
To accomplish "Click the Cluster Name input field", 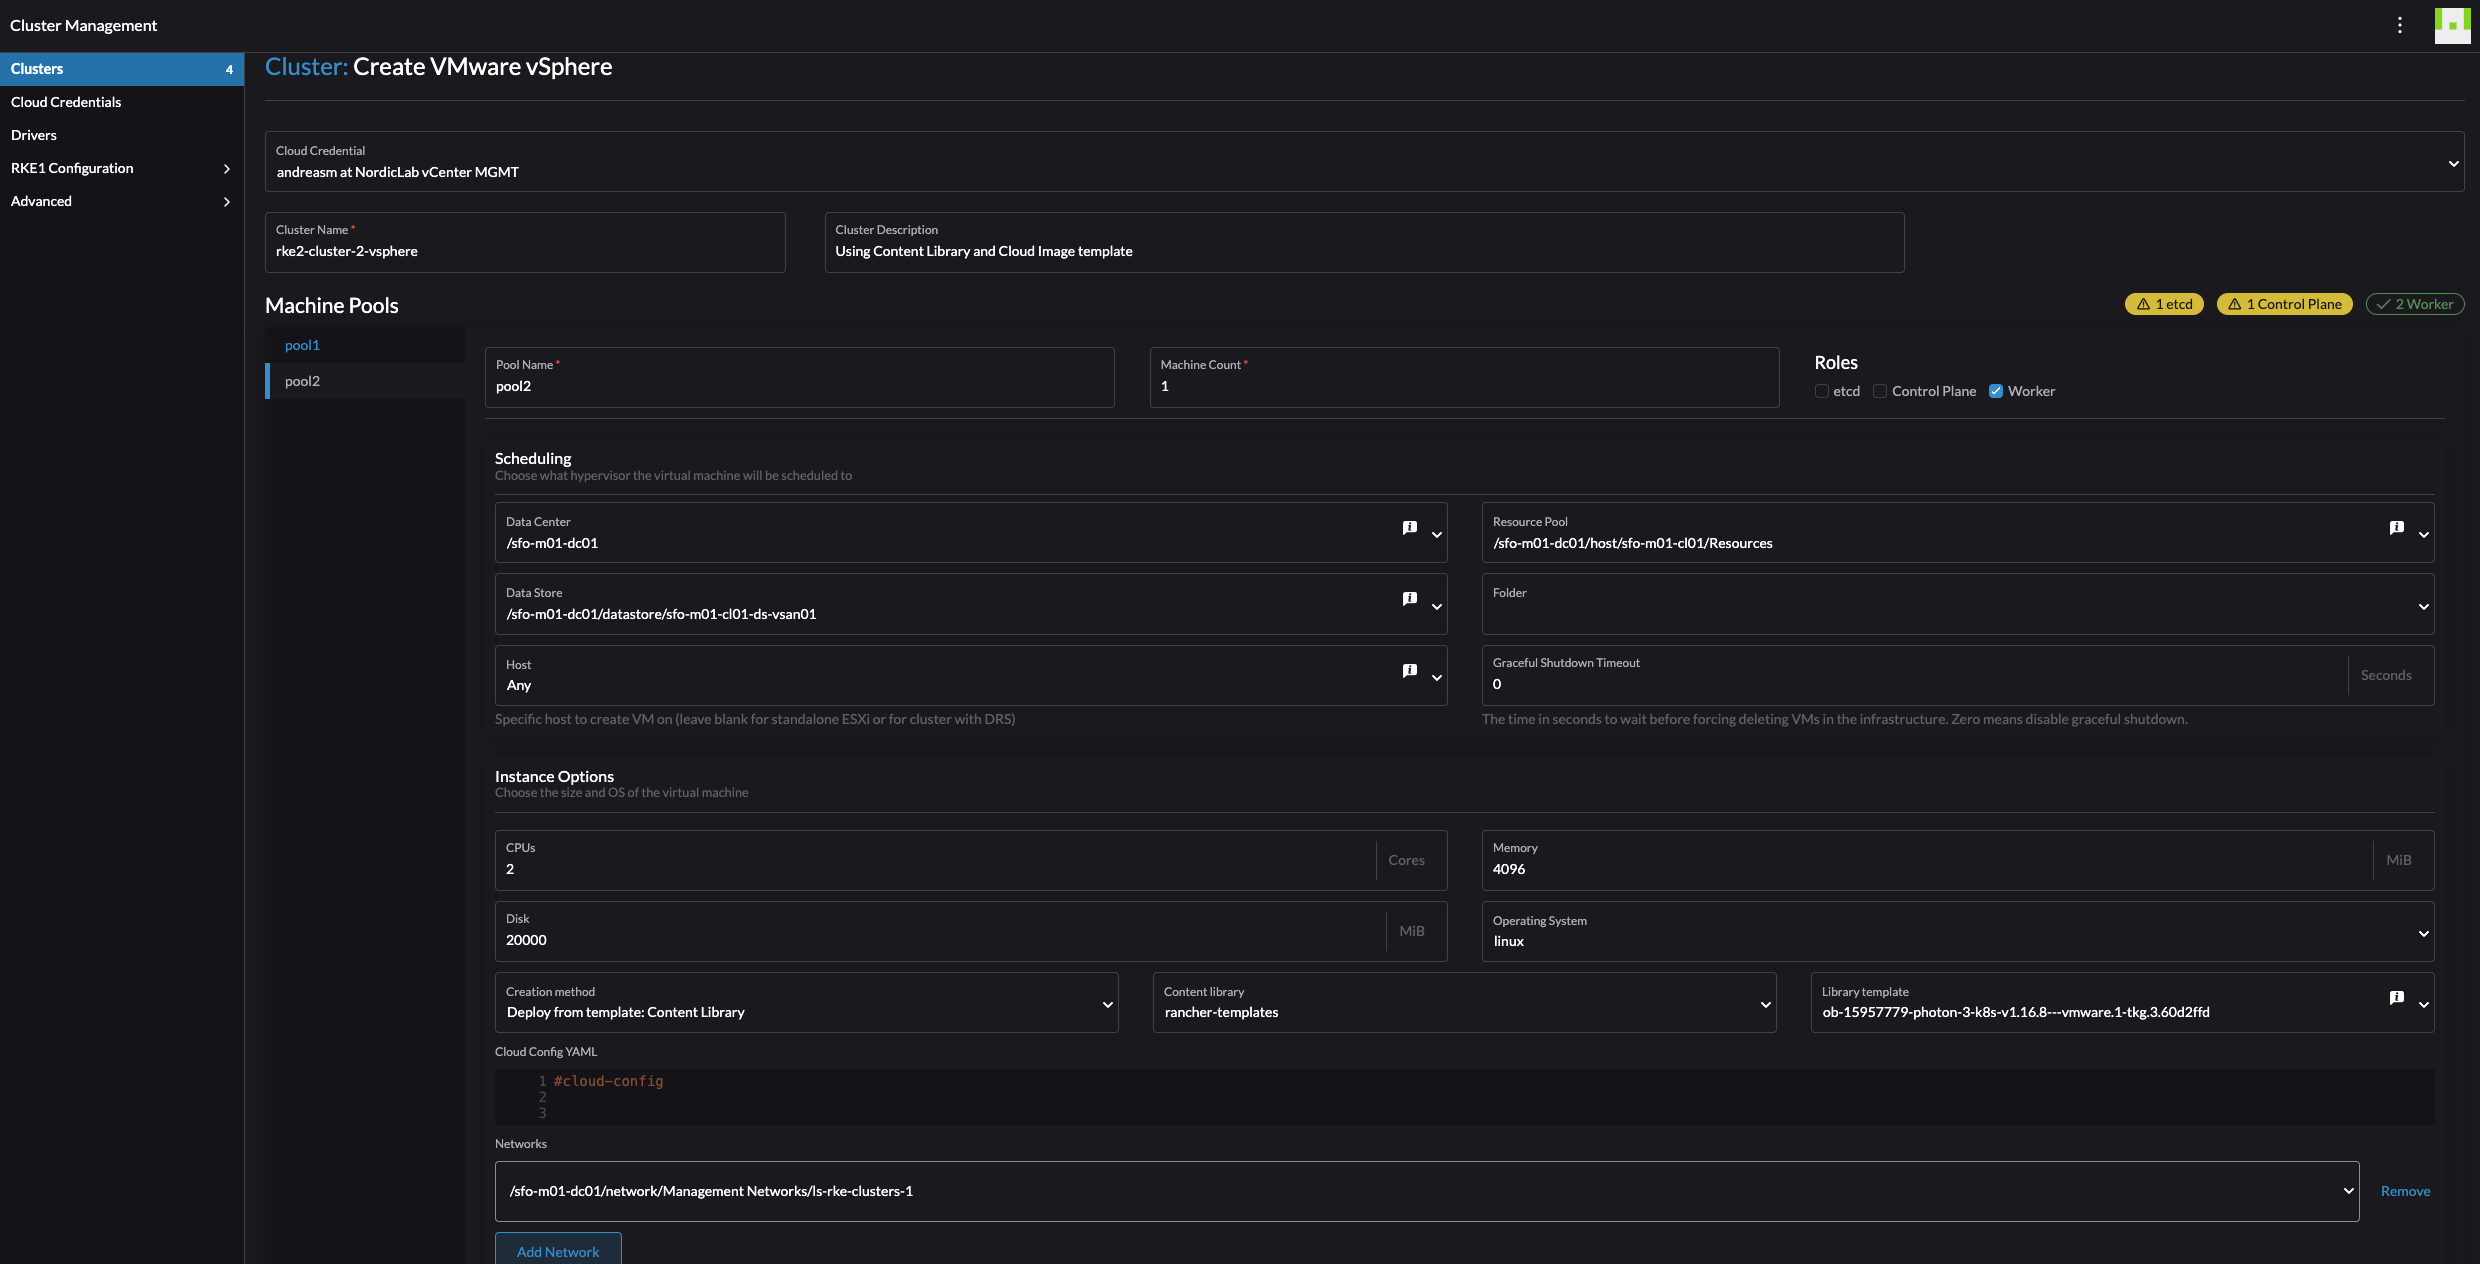I will coord(525,242).
